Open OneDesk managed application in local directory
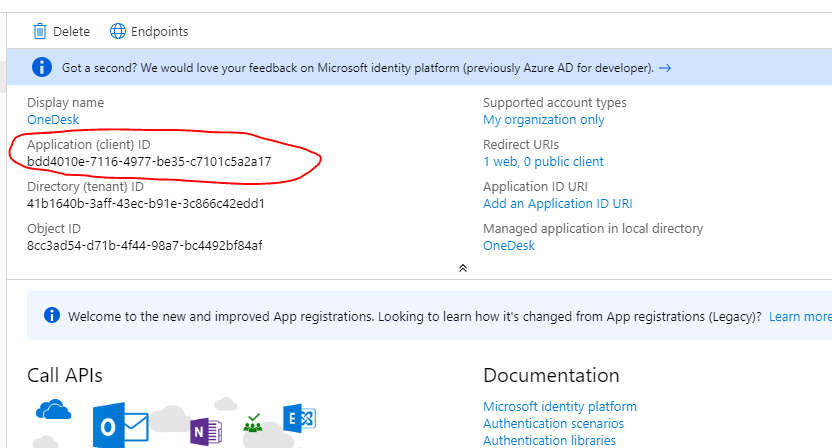832x448 pixels. point(509,245)
